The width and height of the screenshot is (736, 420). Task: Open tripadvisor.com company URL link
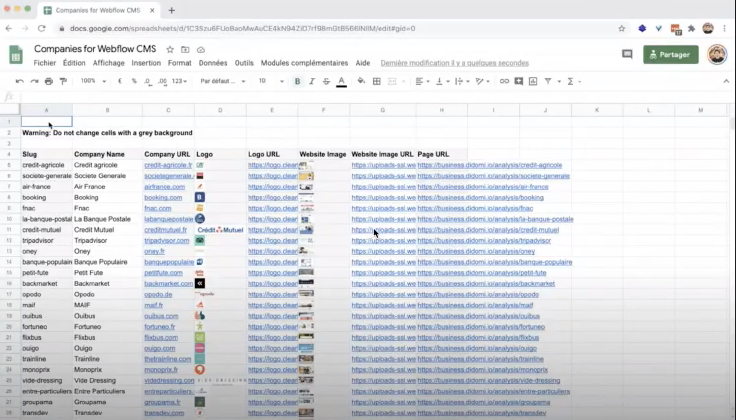click(x=167, y=241)
